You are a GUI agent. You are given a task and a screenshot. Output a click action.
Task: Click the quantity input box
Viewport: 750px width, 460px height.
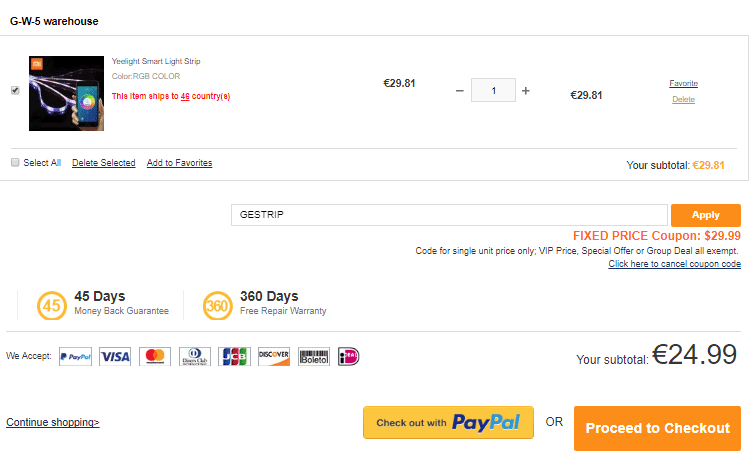(493, 90)
